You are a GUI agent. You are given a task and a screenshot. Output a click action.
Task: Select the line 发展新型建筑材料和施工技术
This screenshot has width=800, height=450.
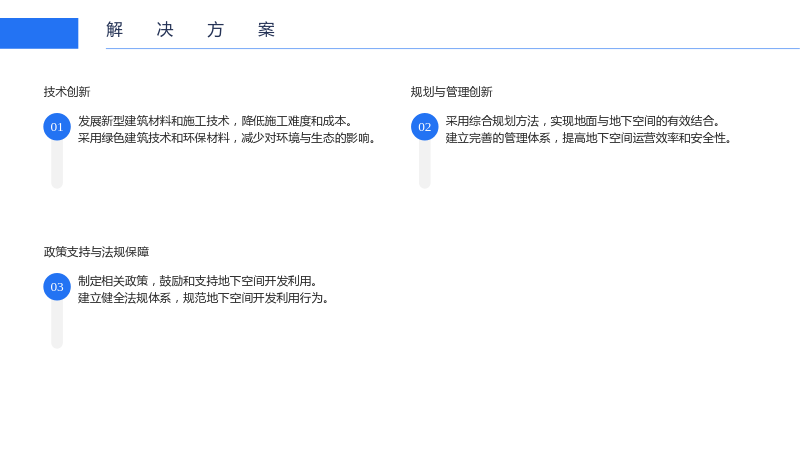pos(215,121)
